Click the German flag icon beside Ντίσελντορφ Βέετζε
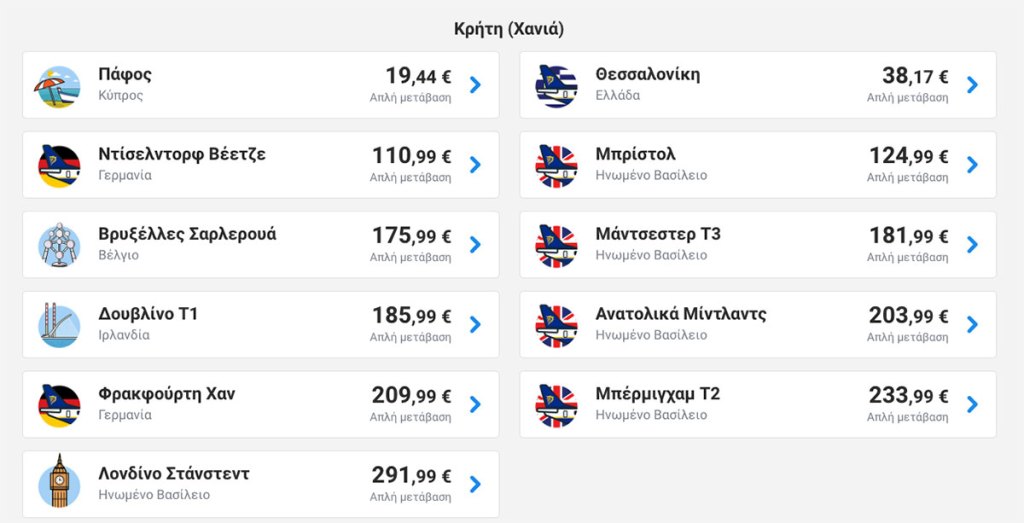The height and width of the screenshot is (523, 1024). 59,166
